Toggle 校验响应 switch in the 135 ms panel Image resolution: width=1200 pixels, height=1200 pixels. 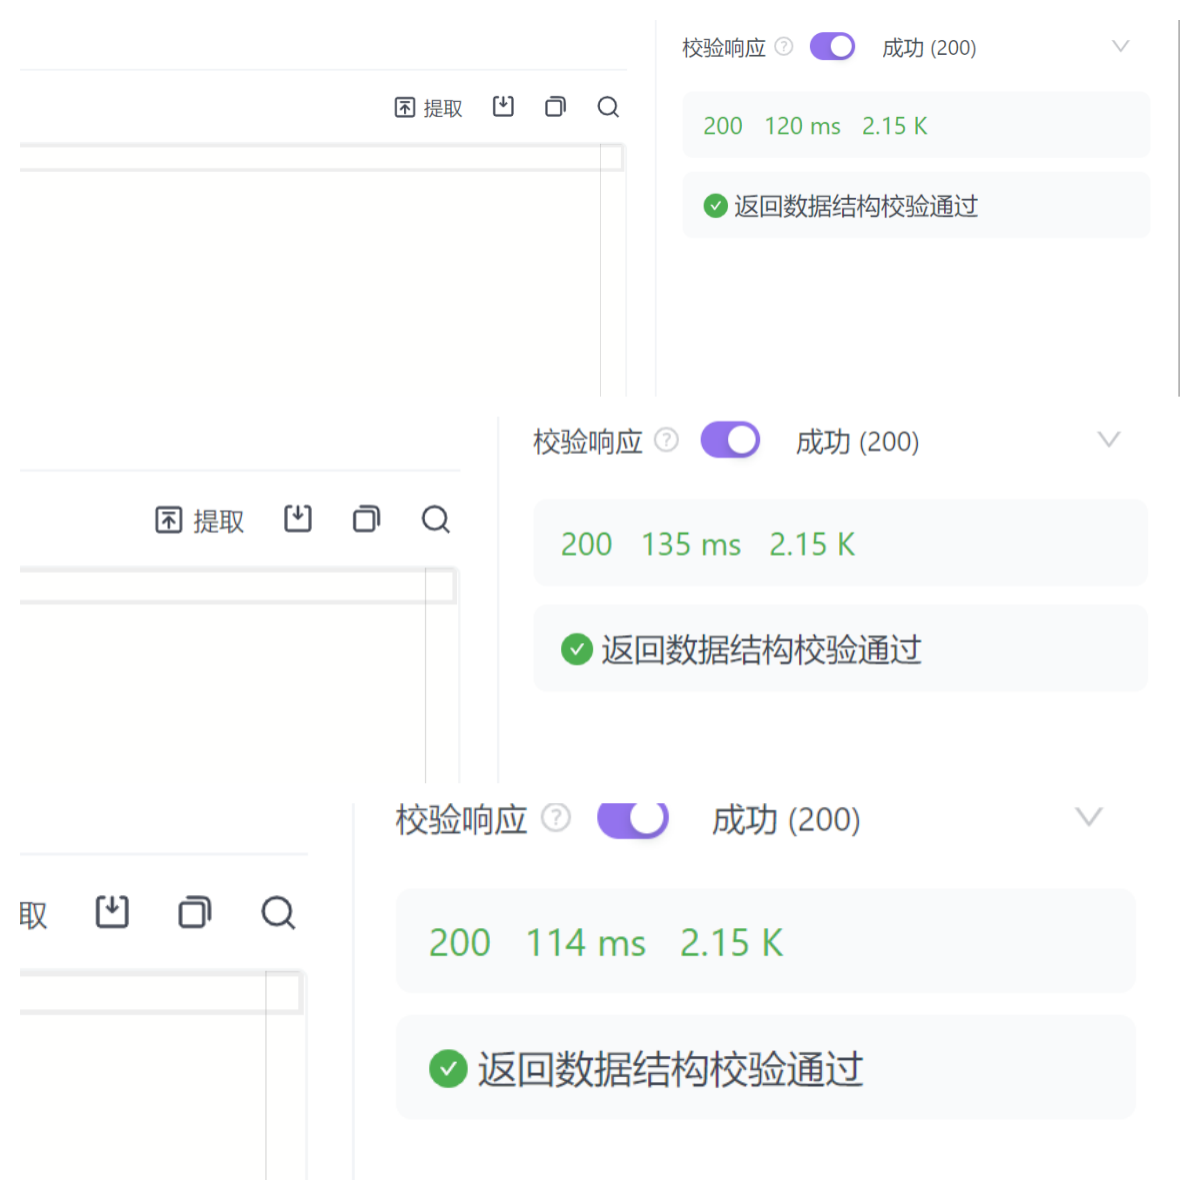click(x=730, y=440)
